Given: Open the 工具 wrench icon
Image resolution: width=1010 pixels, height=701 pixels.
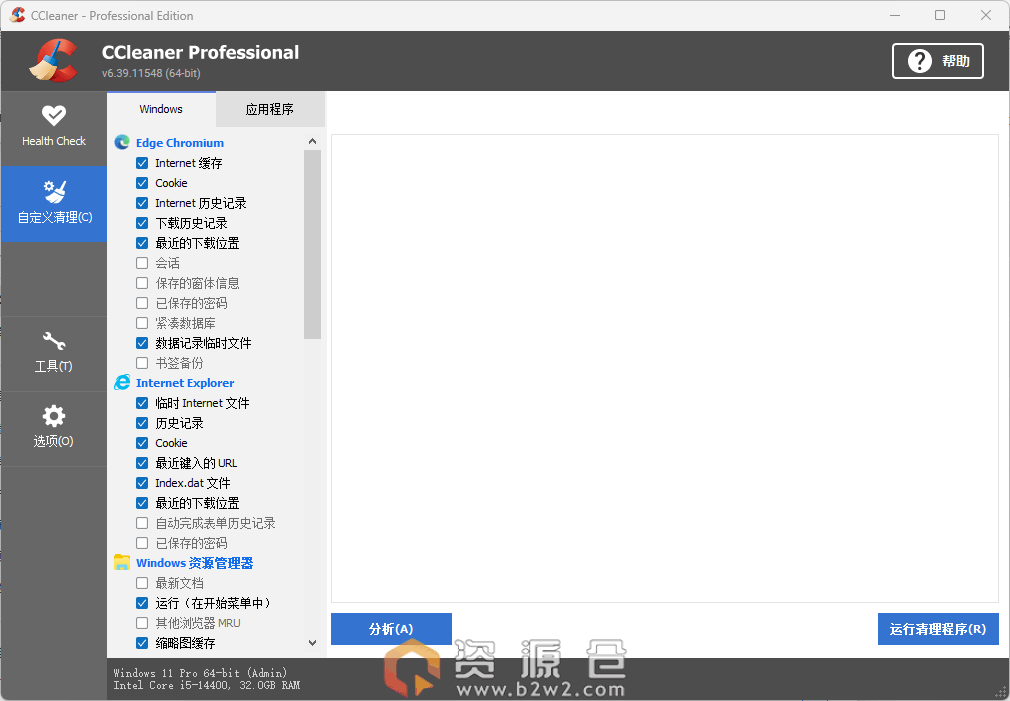Looking at the screenshot, I should click(x=54, y=343).
